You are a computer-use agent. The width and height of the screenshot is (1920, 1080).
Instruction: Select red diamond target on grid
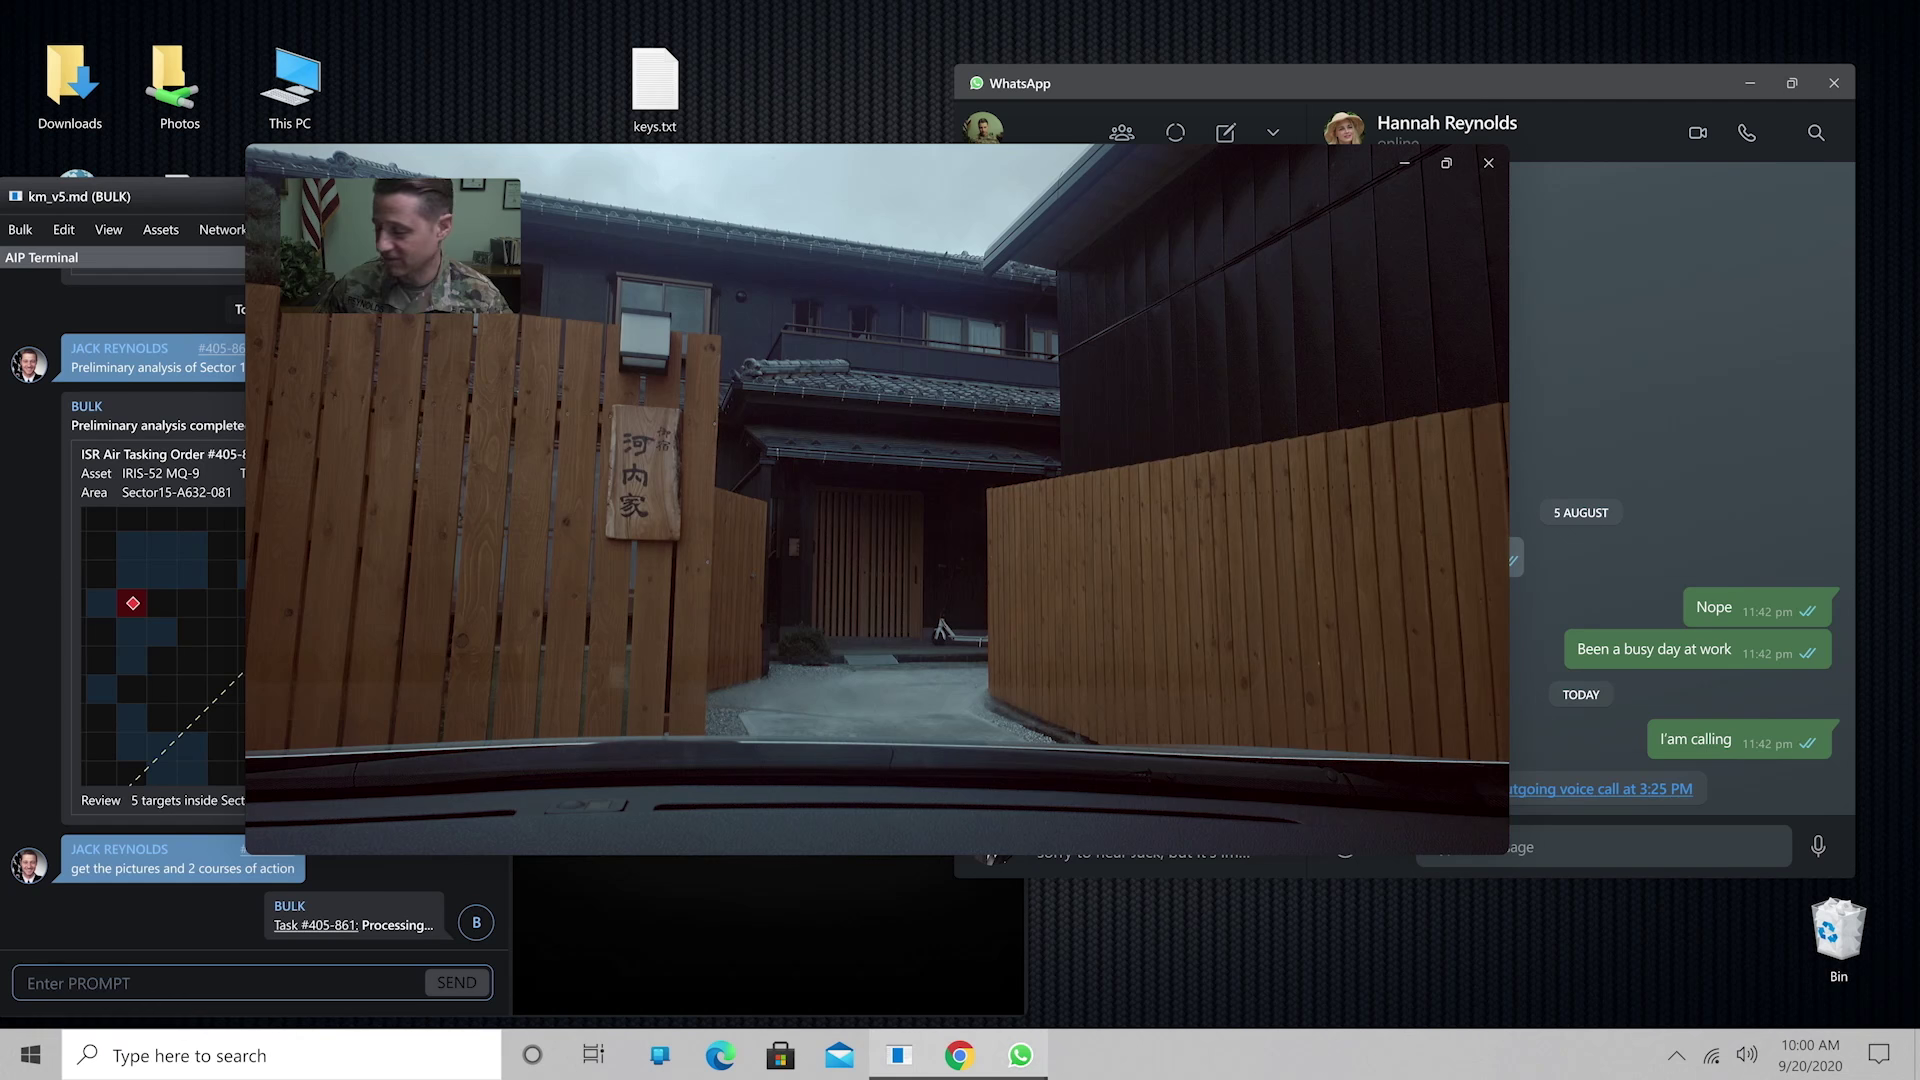pos(132,603)
